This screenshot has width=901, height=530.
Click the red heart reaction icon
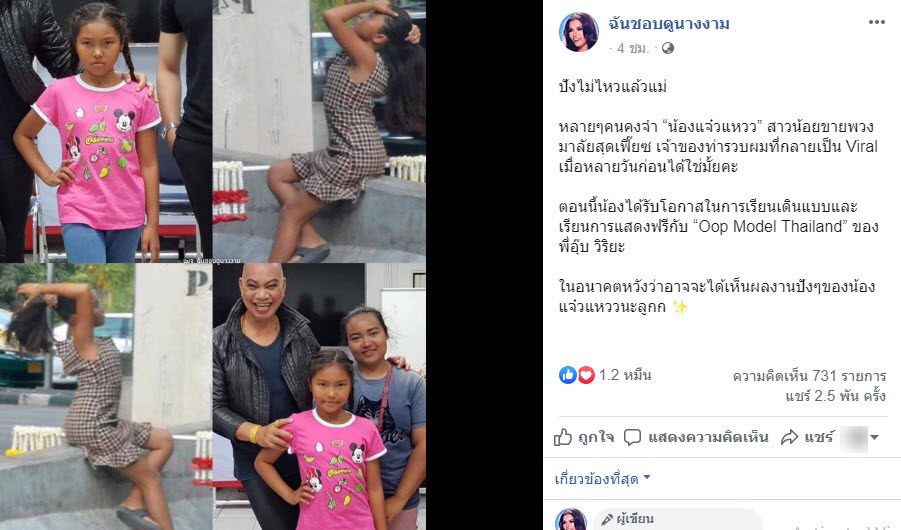(x=586, y=375)
